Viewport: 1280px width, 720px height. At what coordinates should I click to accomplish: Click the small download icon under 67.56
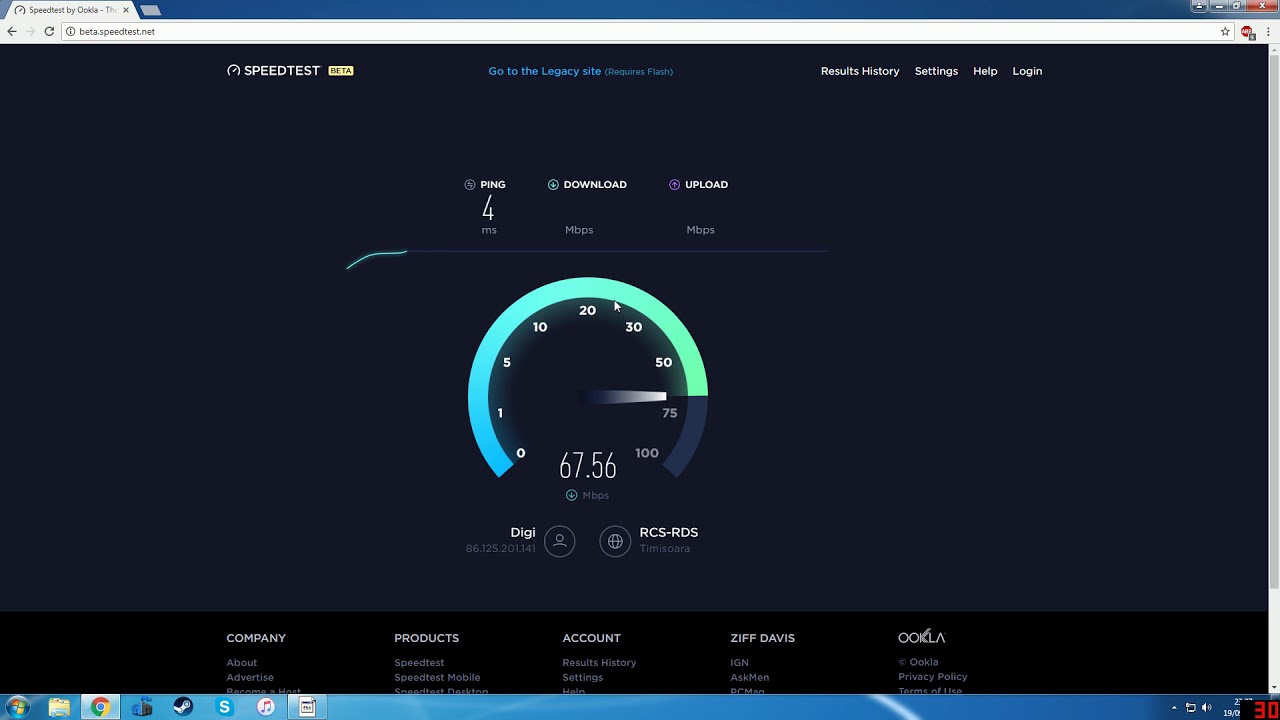572,495
